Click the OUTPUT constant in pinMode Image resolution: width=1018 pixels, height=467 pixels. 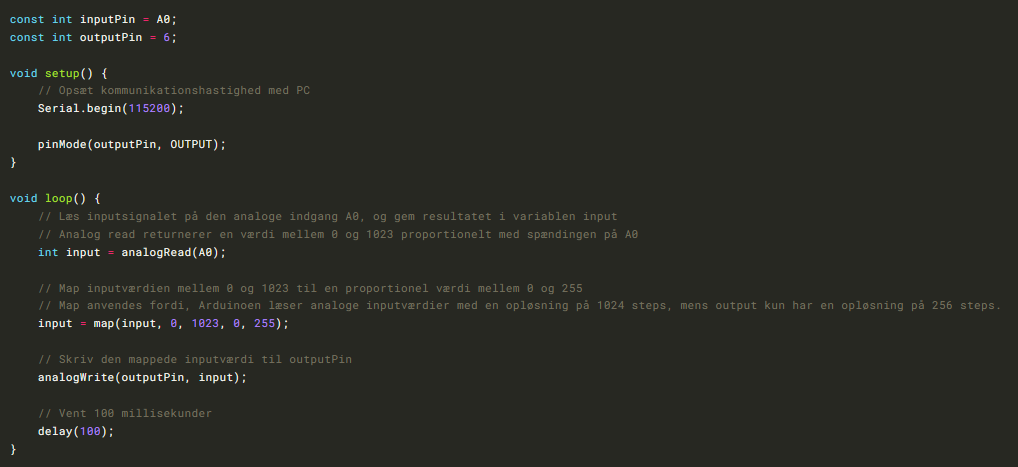pyautogui.click(x=194, y=144)
